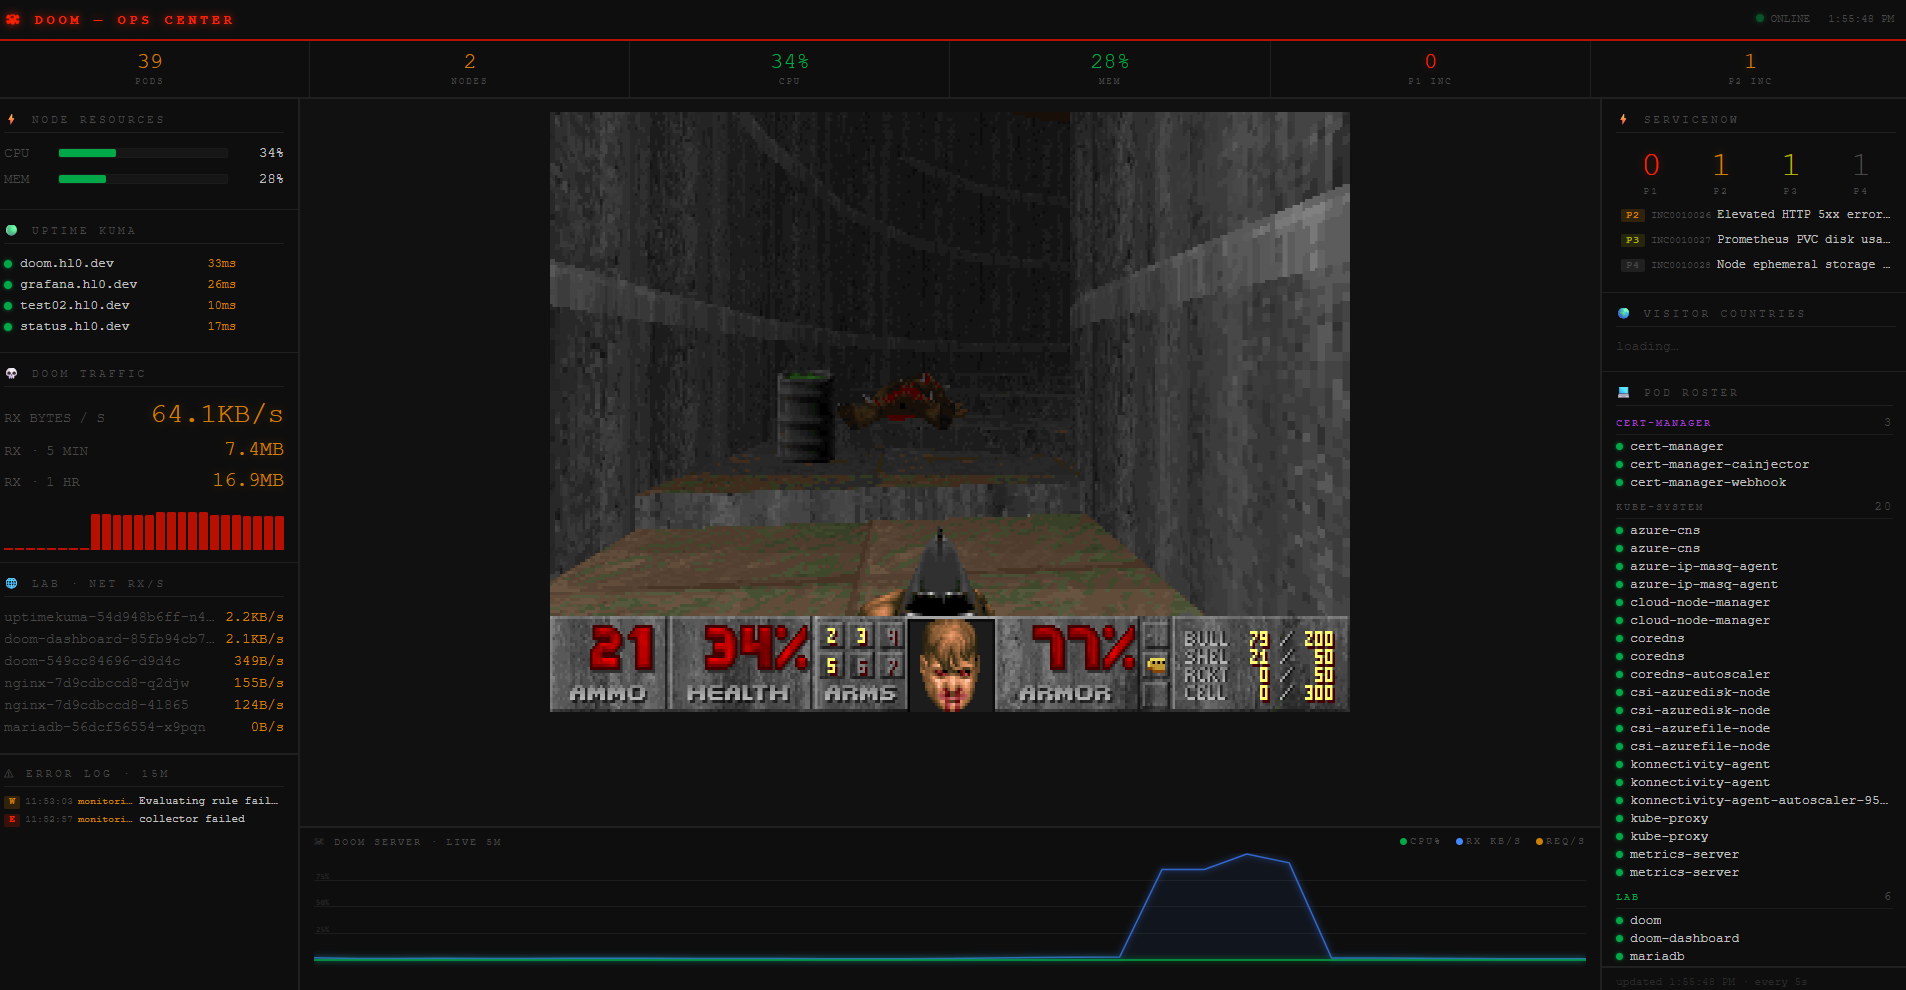The image size is (1906, 990).
Task: Click the red Doom traffic bar chart
Action: (x=144, y=531)
